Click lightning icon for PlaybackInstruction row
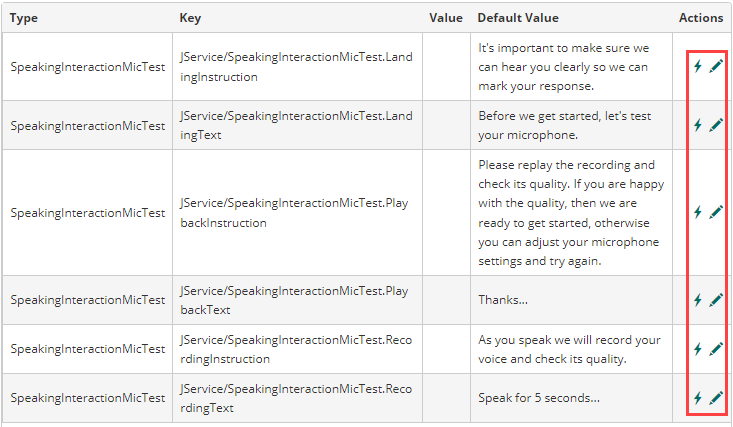 click(x=698, y=212)
